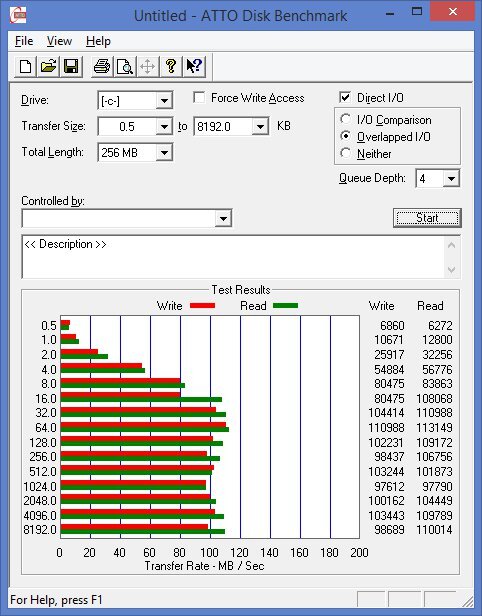The height and width of the screenshot is (616, 482).
Task: Click the 1024.0 transfer size row label
Action: tap(40, 486)
